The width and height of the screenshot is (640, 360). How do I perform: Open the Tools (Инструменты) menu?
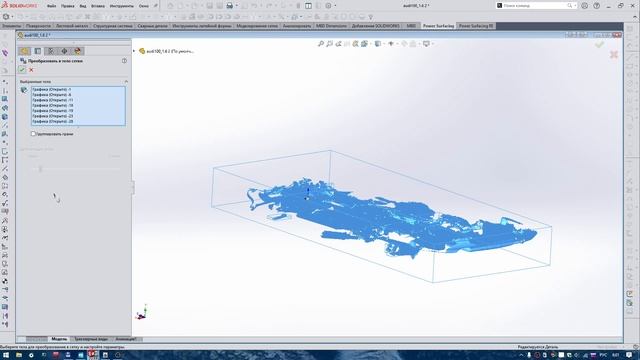click(x=122, y=6)
